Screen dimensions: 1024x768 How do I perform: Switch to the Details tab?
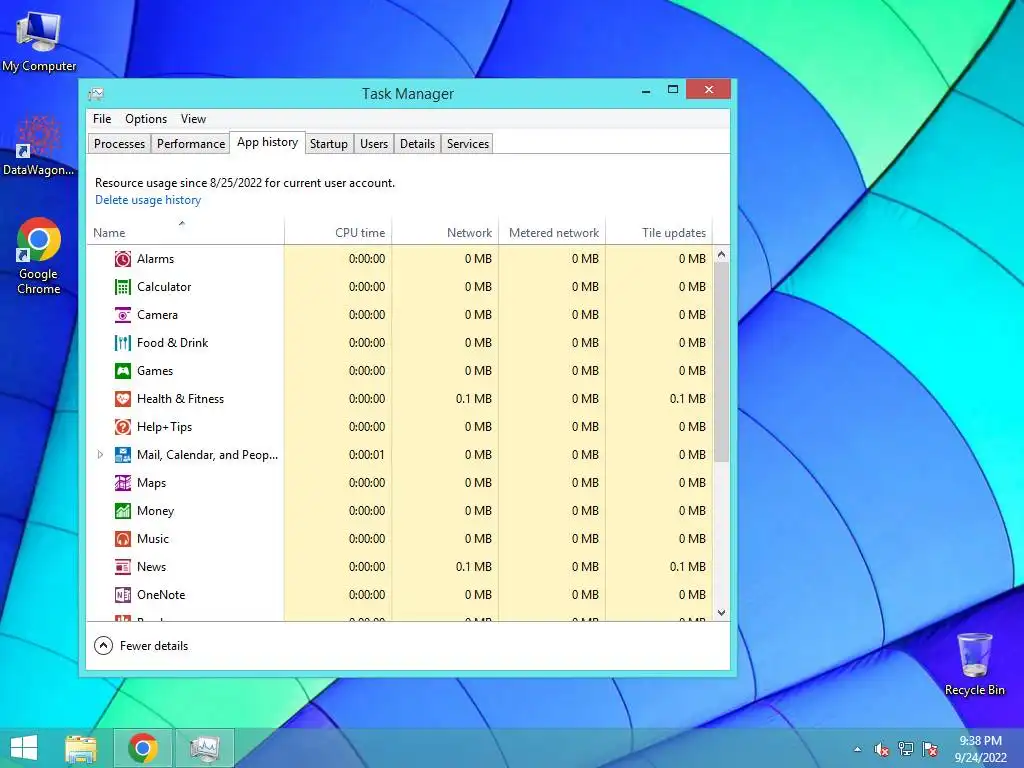[x=417, y=144]
